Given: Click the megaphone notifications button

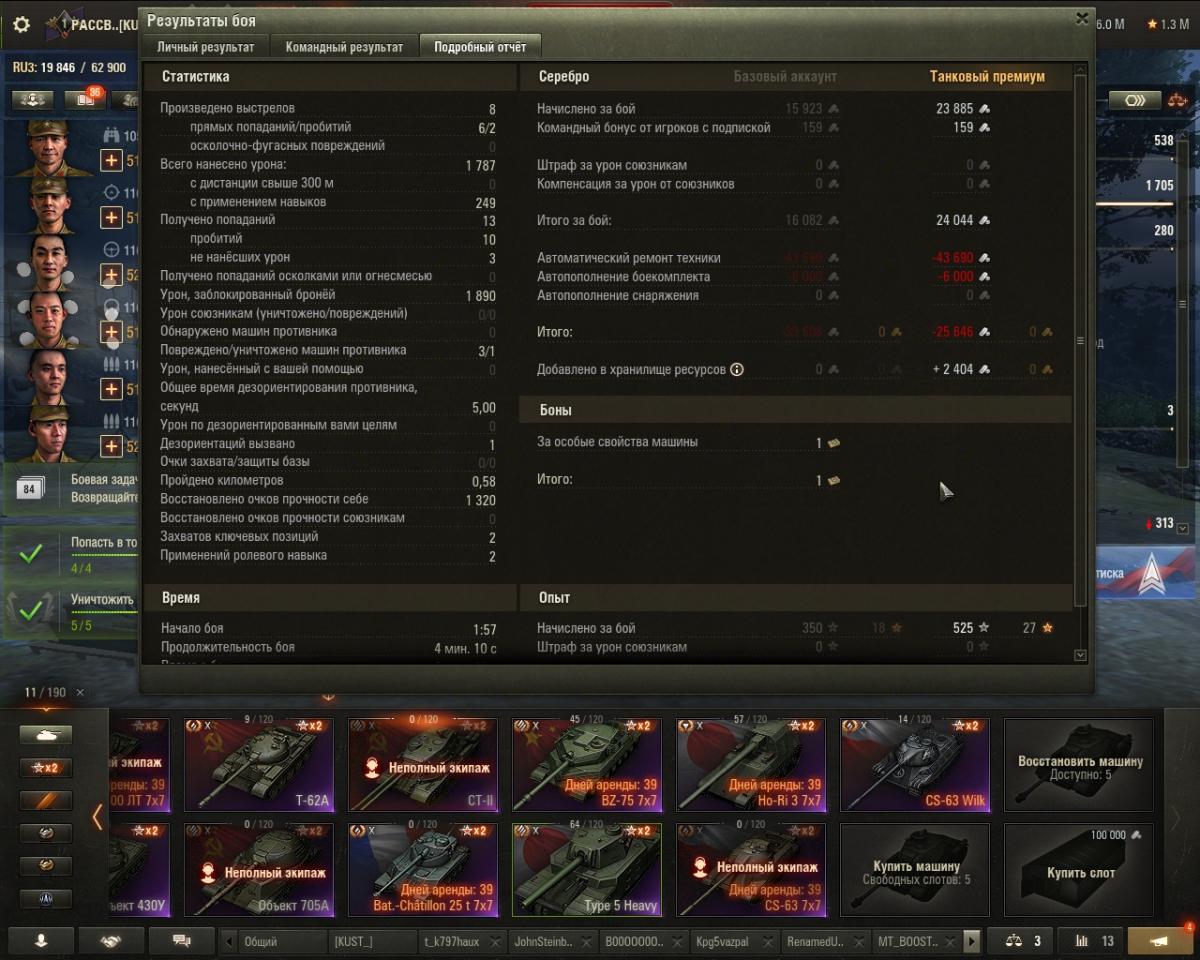Looking at the screenshot, I should point(1160,941).
